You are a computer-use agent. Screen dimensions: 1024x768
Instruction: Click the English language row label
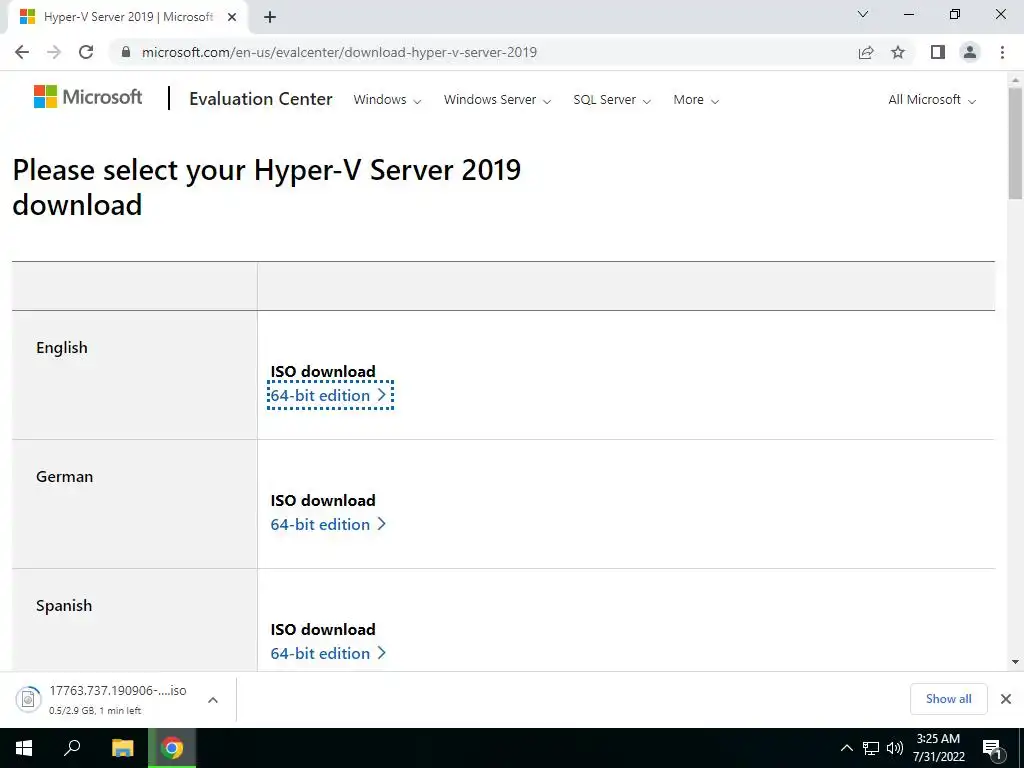61,347
